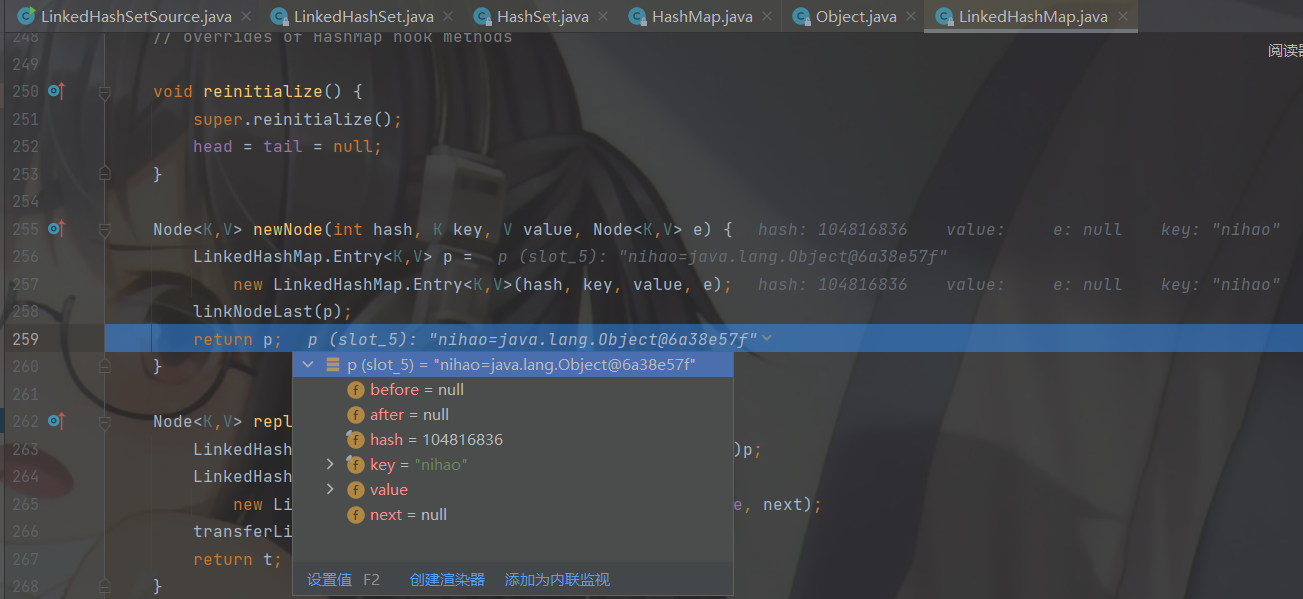
Task: Click 'return p;' on highlighted line 259
Action: [238, 339]
